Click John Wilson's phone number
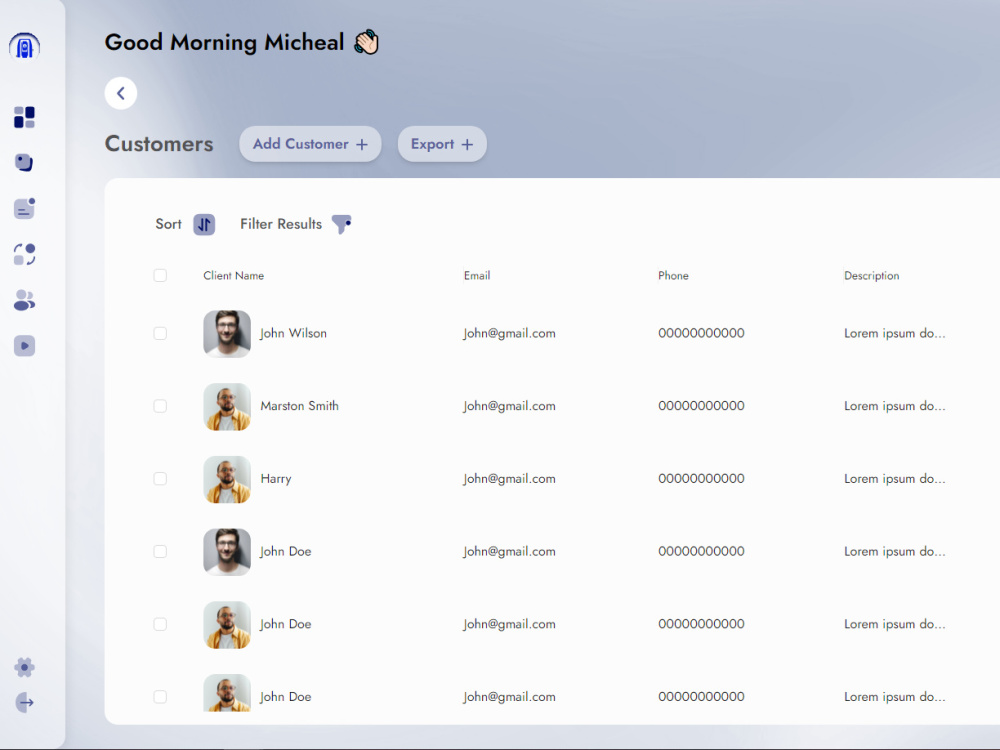1000x750 pixels. 702,333
